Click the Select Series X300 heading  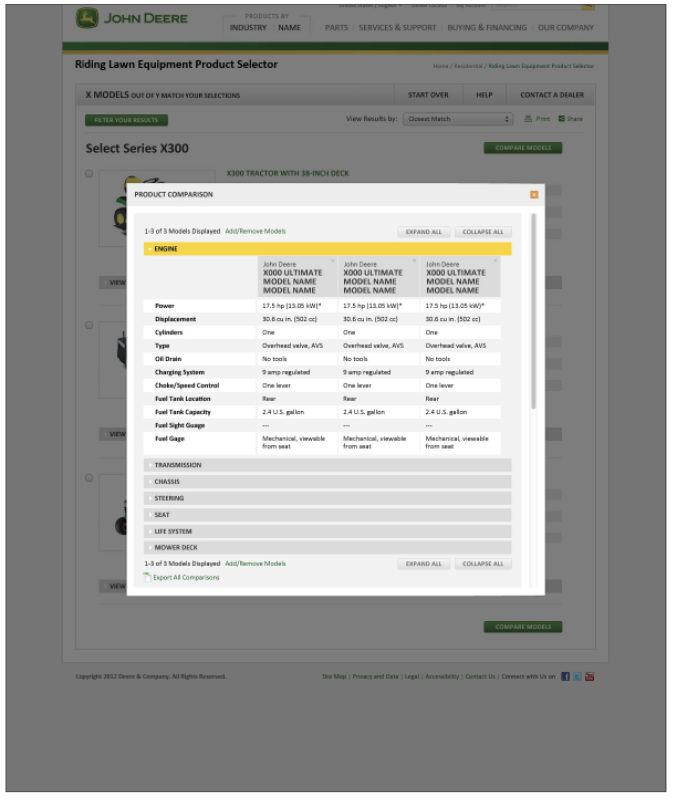(137, 148)
